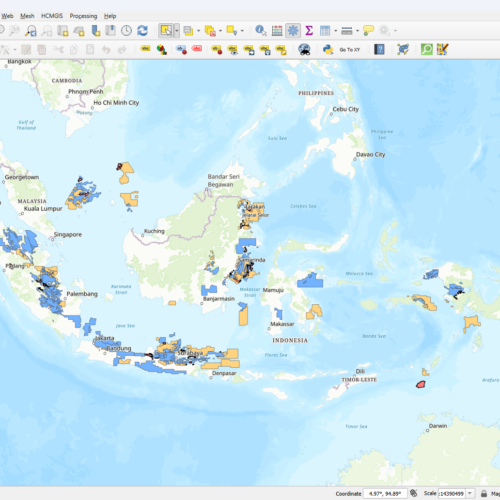This screenshot has height=500, width=500.
Task: Show Spatial Bookmarks panel icon
Action: click(x=110, y=31)
